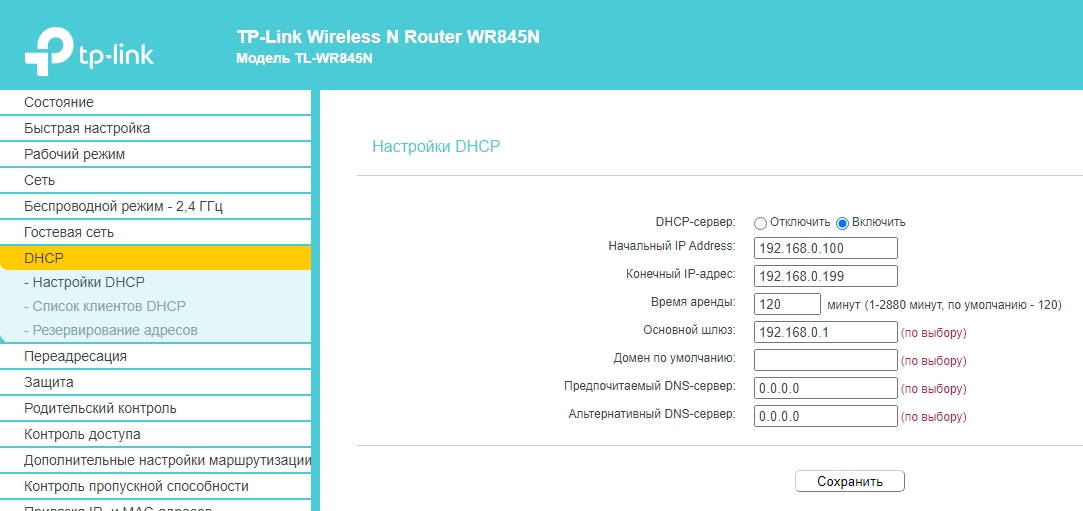Click the Конечный IP-адрес input field
This screenshot has width=1083, height=511.
[x=825, y=276]
